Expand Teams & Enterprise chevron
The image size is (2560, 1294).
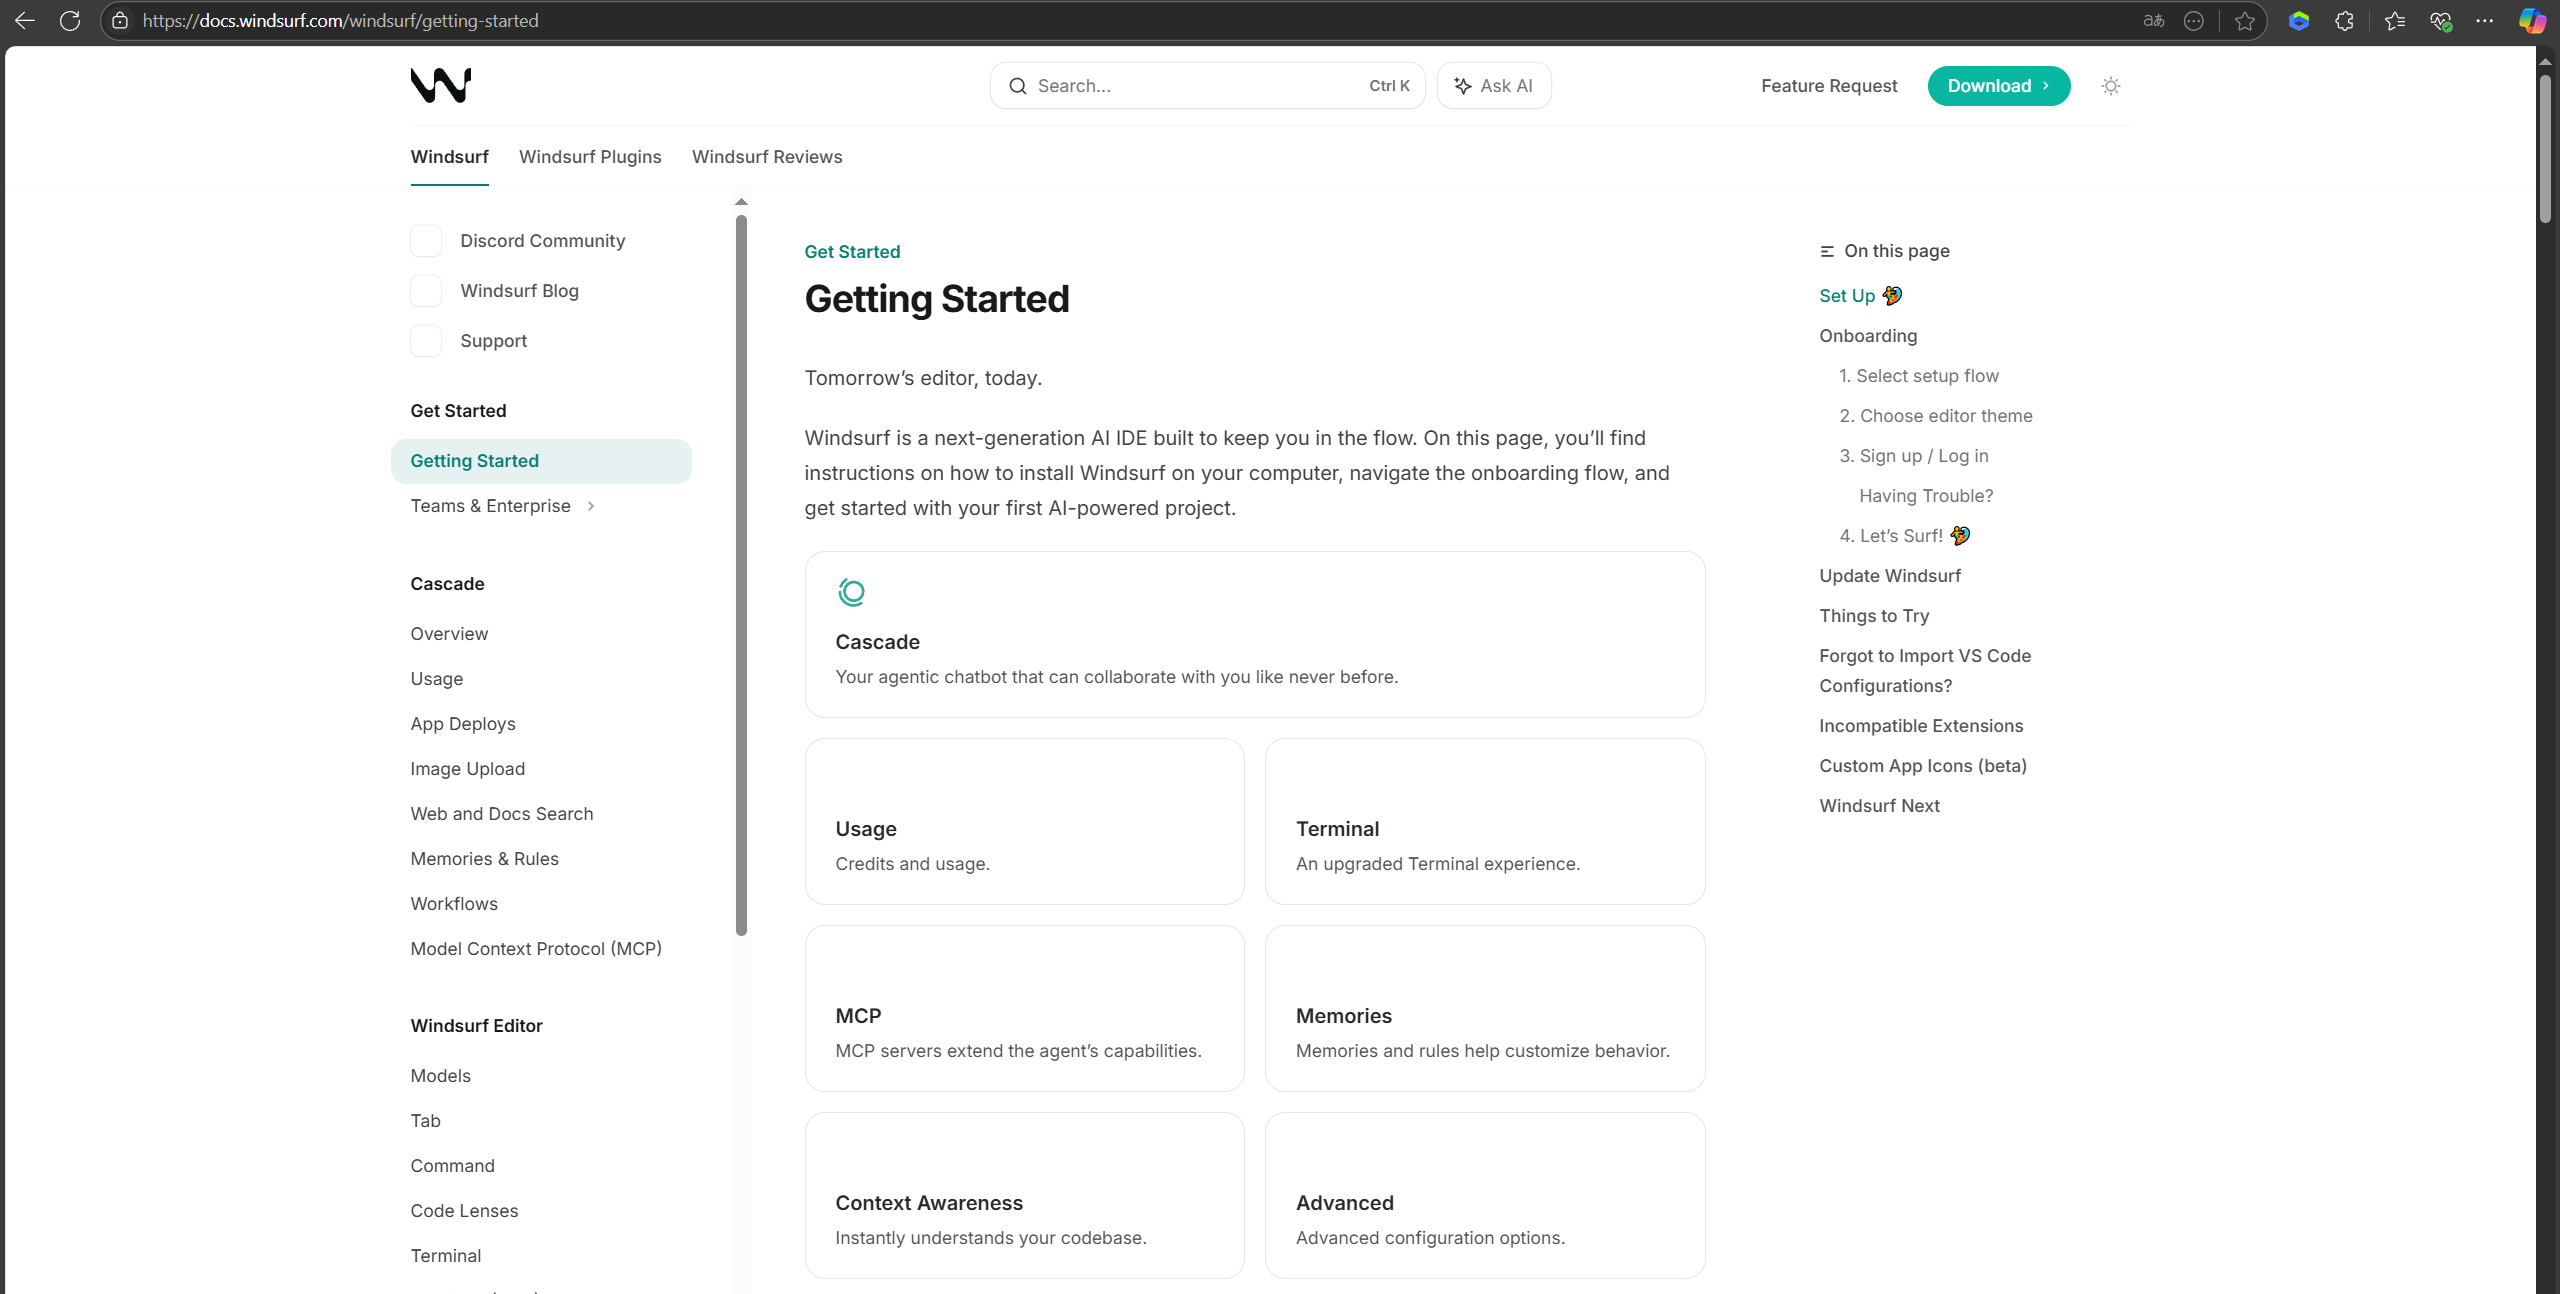(x=591, y=506)
